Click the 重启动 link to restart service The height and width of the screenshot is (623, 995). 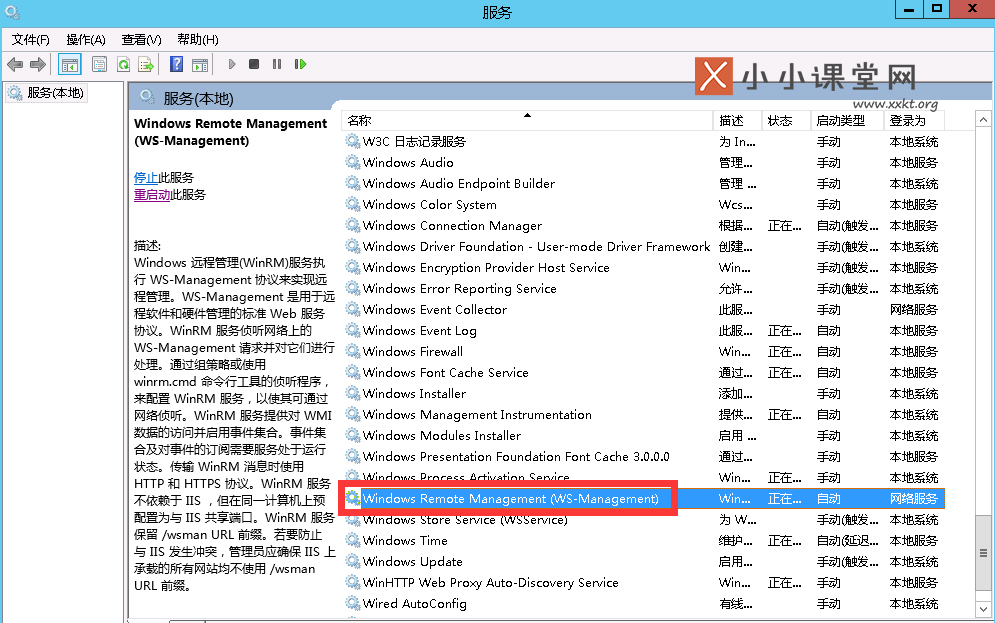click(152, 195)
